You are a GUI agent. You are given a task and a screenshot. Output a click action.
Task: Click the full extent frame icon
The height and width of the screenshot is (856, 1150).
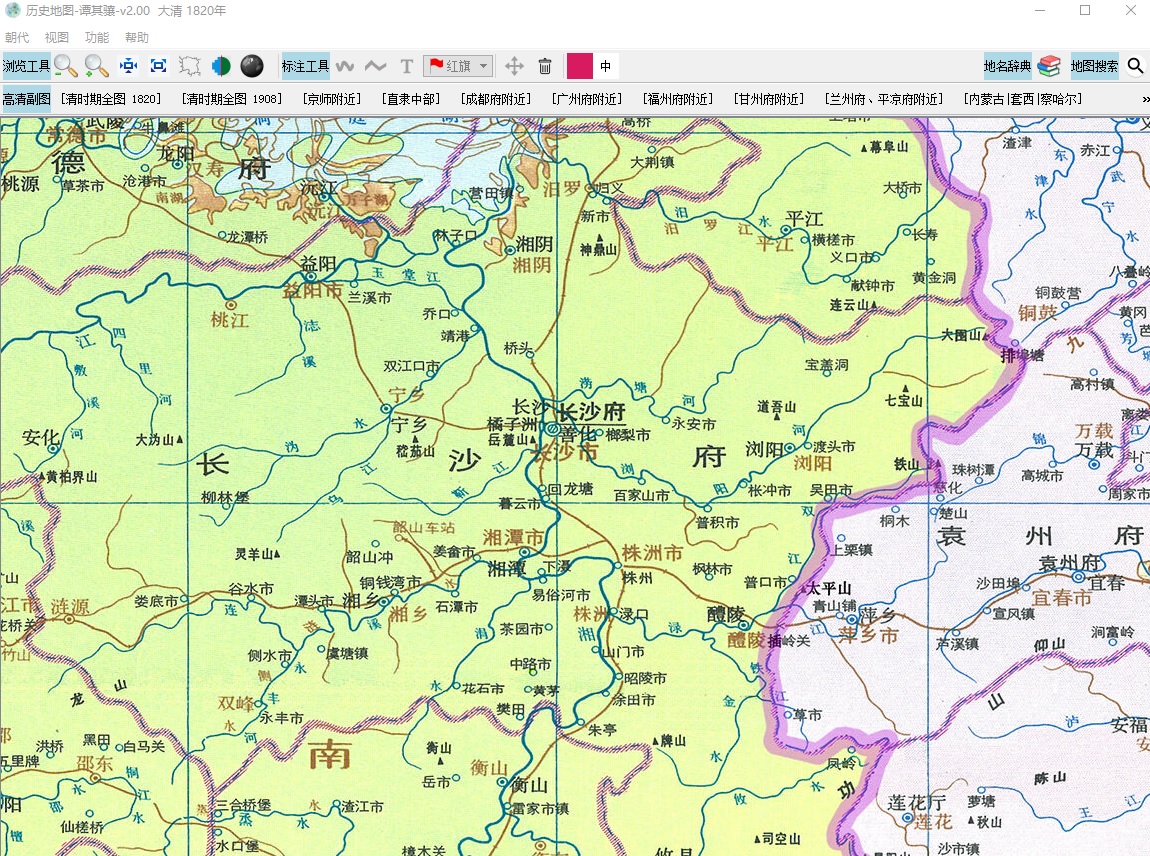(158, 66)
